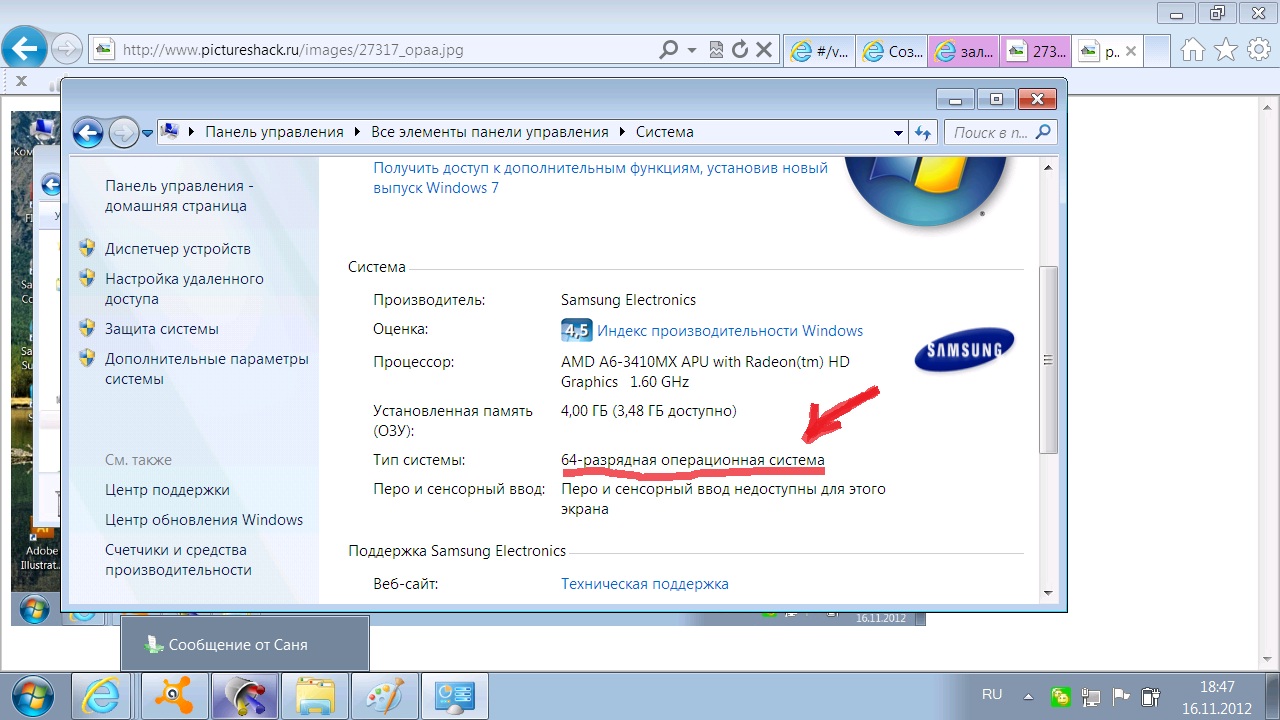1280x720 pixels.
Task: Click the "Система" breadcrumb item
Action: click(x=665, y=132)
